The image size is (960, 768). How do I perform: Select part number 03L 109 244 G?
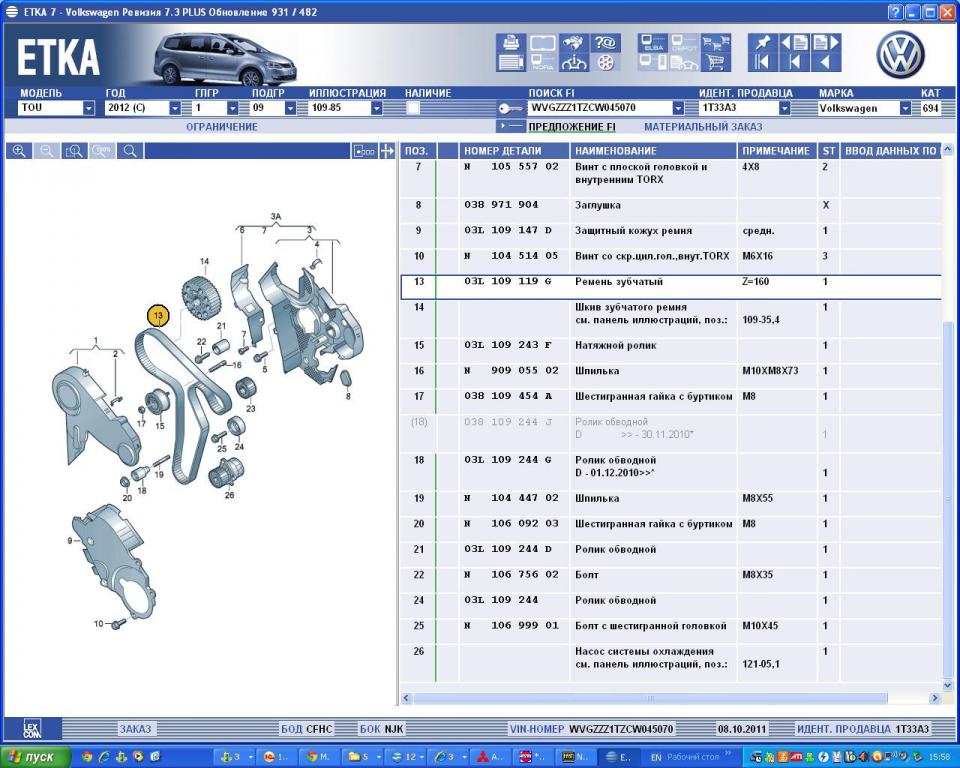tap(508, 460)
